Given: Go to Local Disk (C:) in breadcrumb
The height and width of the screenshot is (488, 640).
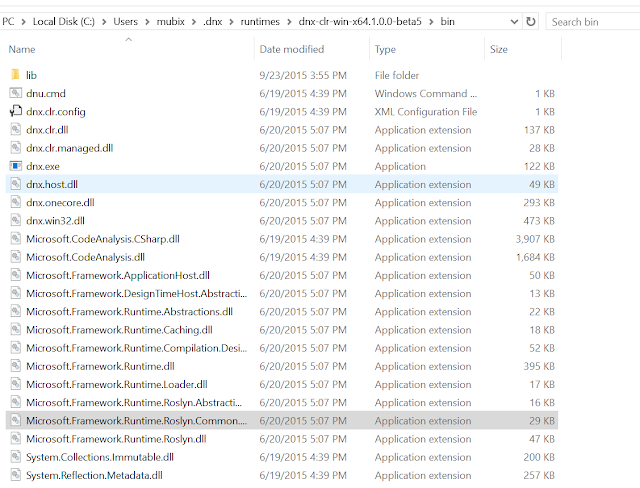Looking at the screenshot, I should (64, 22).
